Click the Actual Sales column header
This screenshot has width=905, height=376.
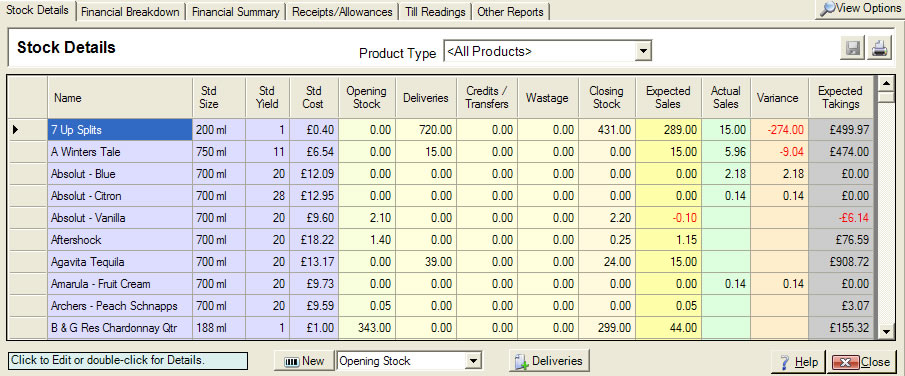(726, 98)
